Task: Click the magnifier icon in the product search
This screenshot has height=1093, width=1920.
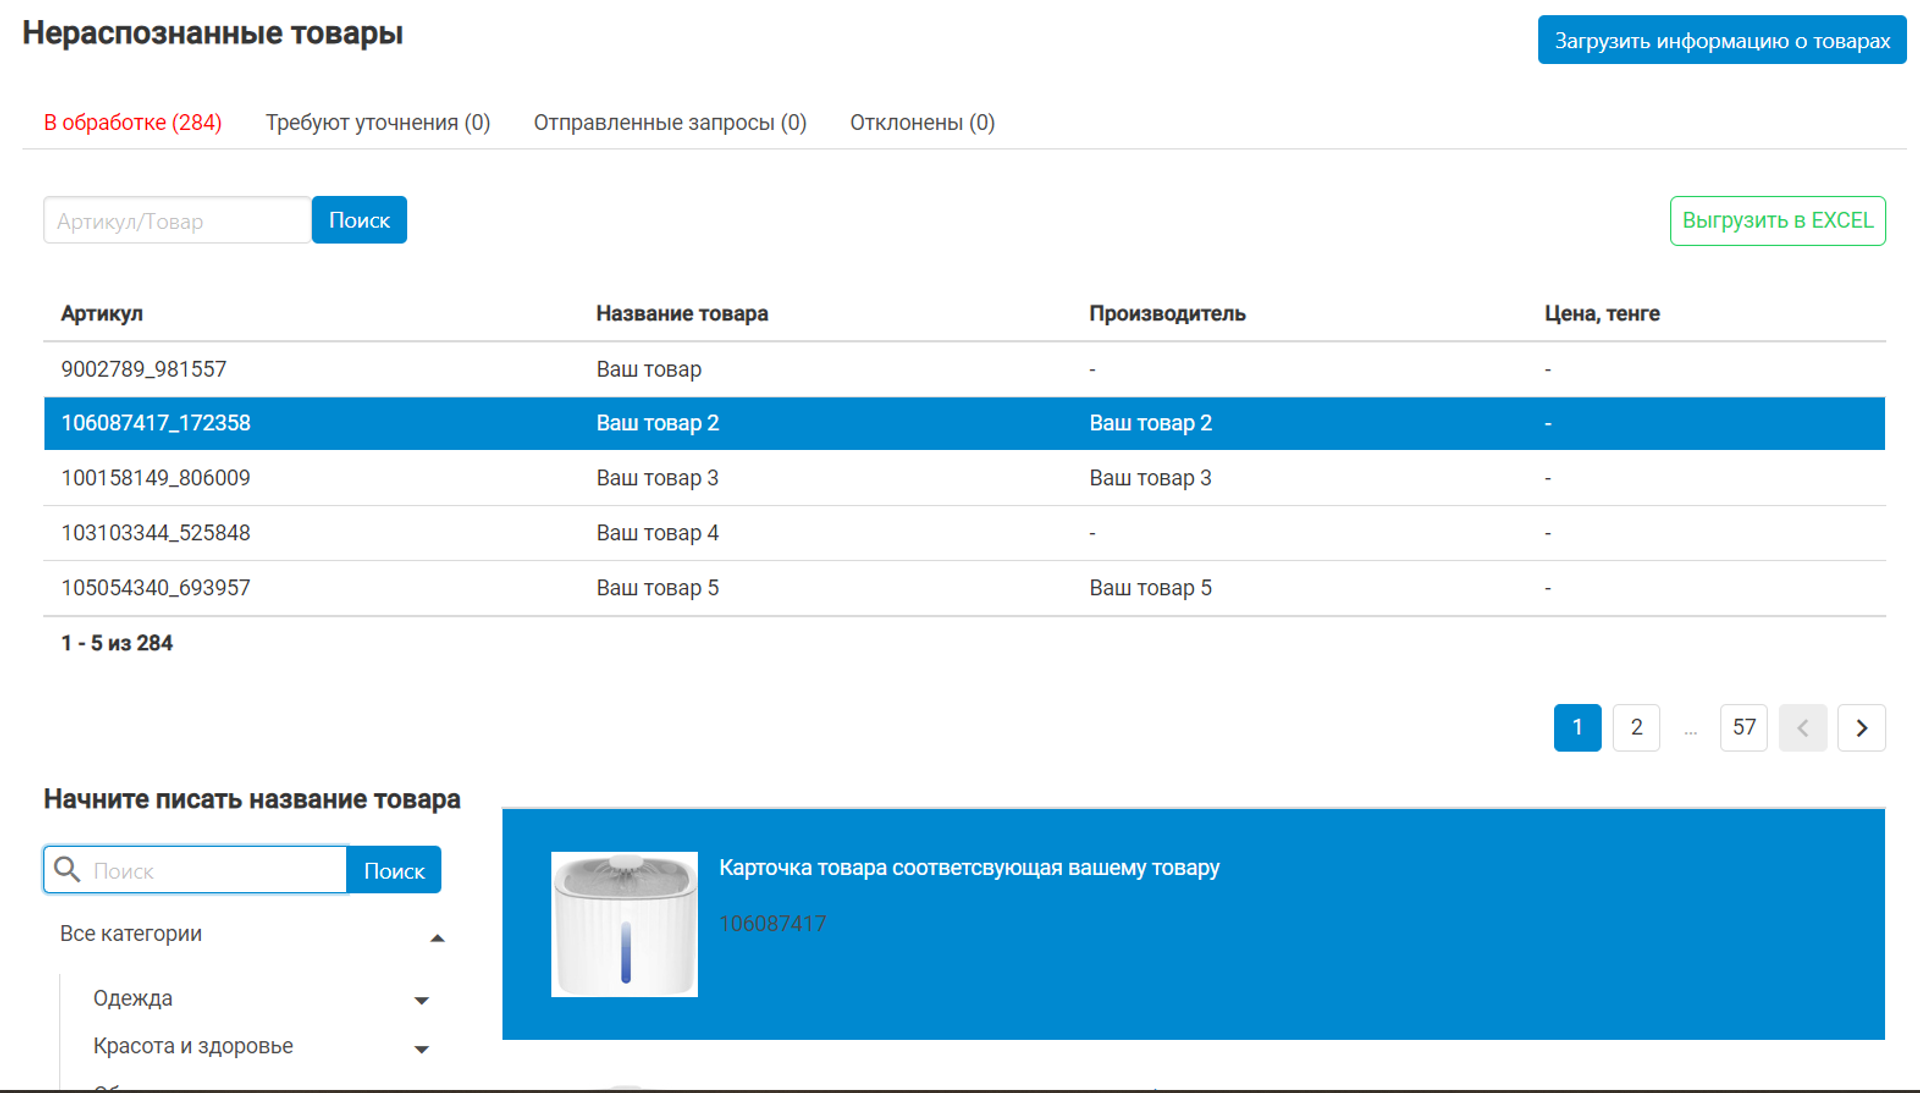Action: click(67, 869)
